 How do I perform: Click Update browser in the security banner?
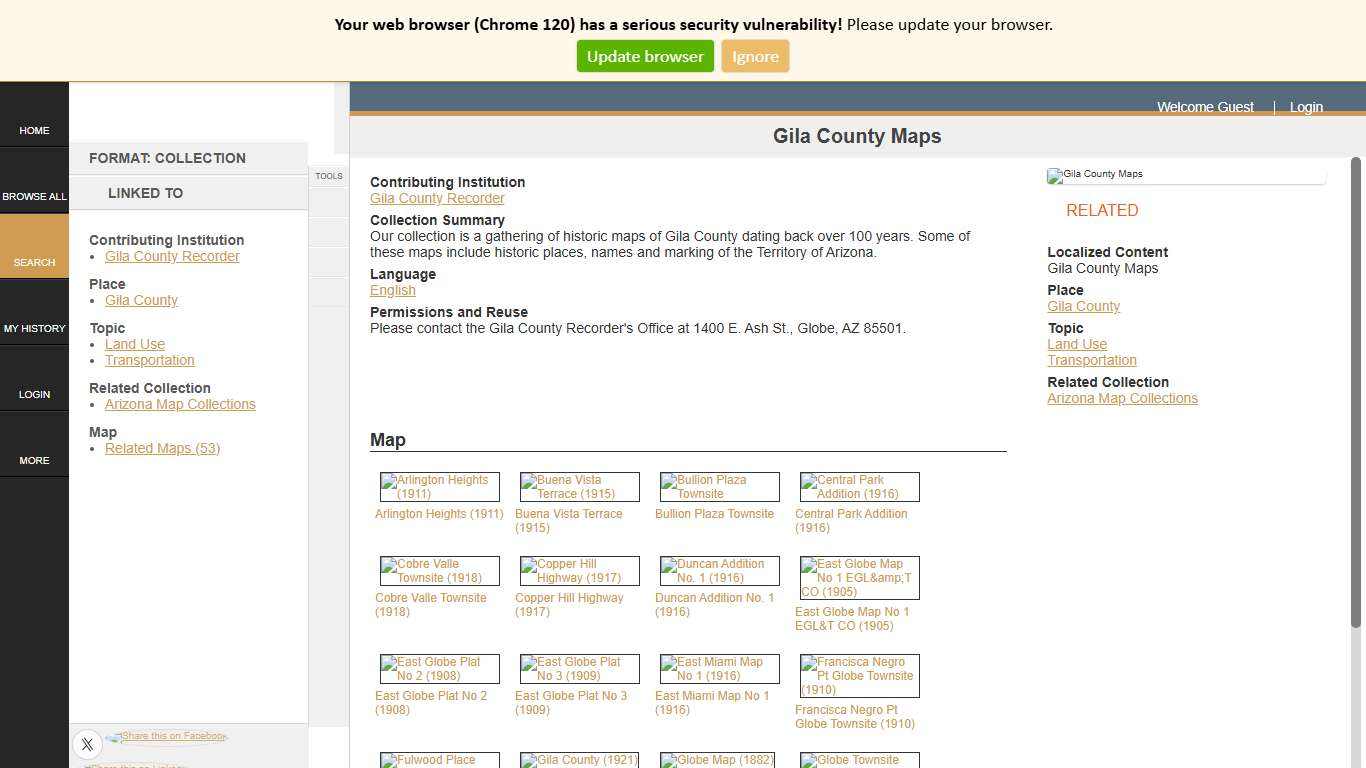click(644, 56)
